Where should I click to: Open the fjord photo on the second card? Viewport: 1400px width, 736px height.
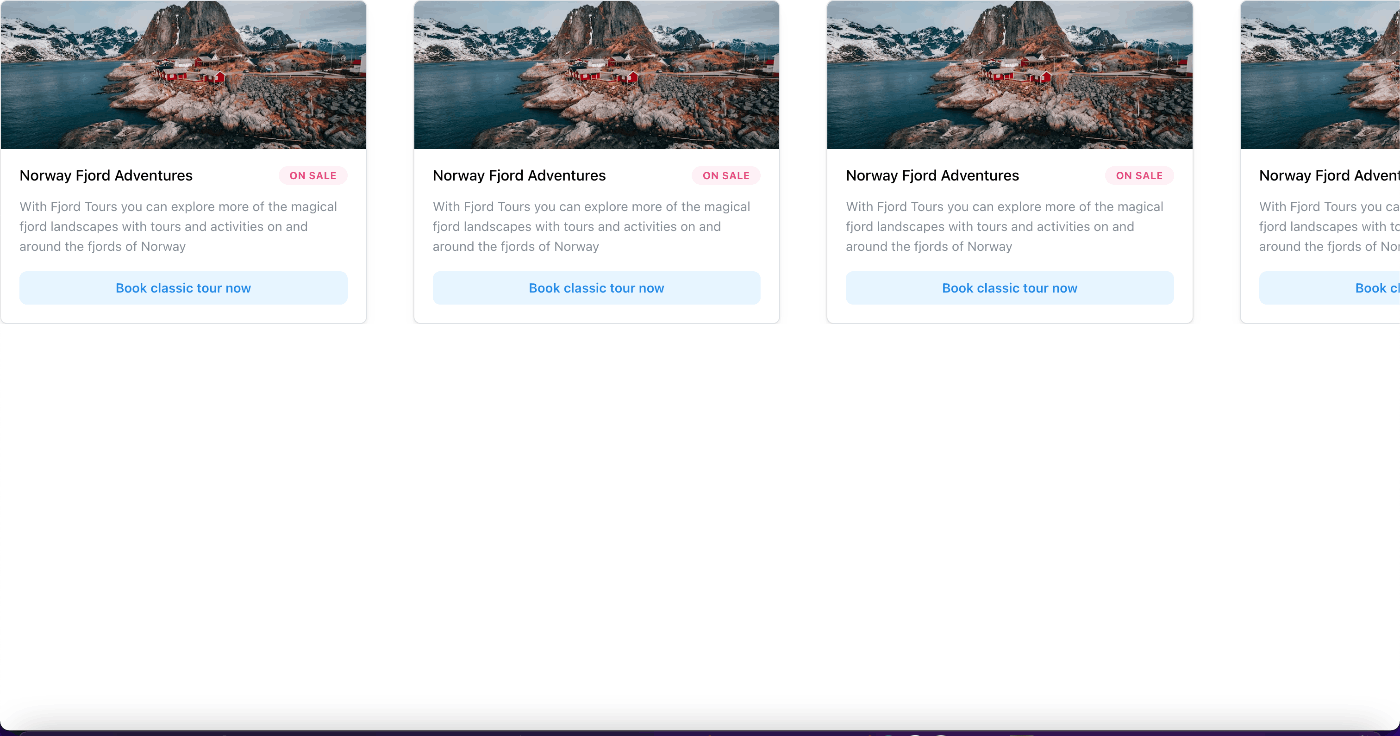point(597,75)
